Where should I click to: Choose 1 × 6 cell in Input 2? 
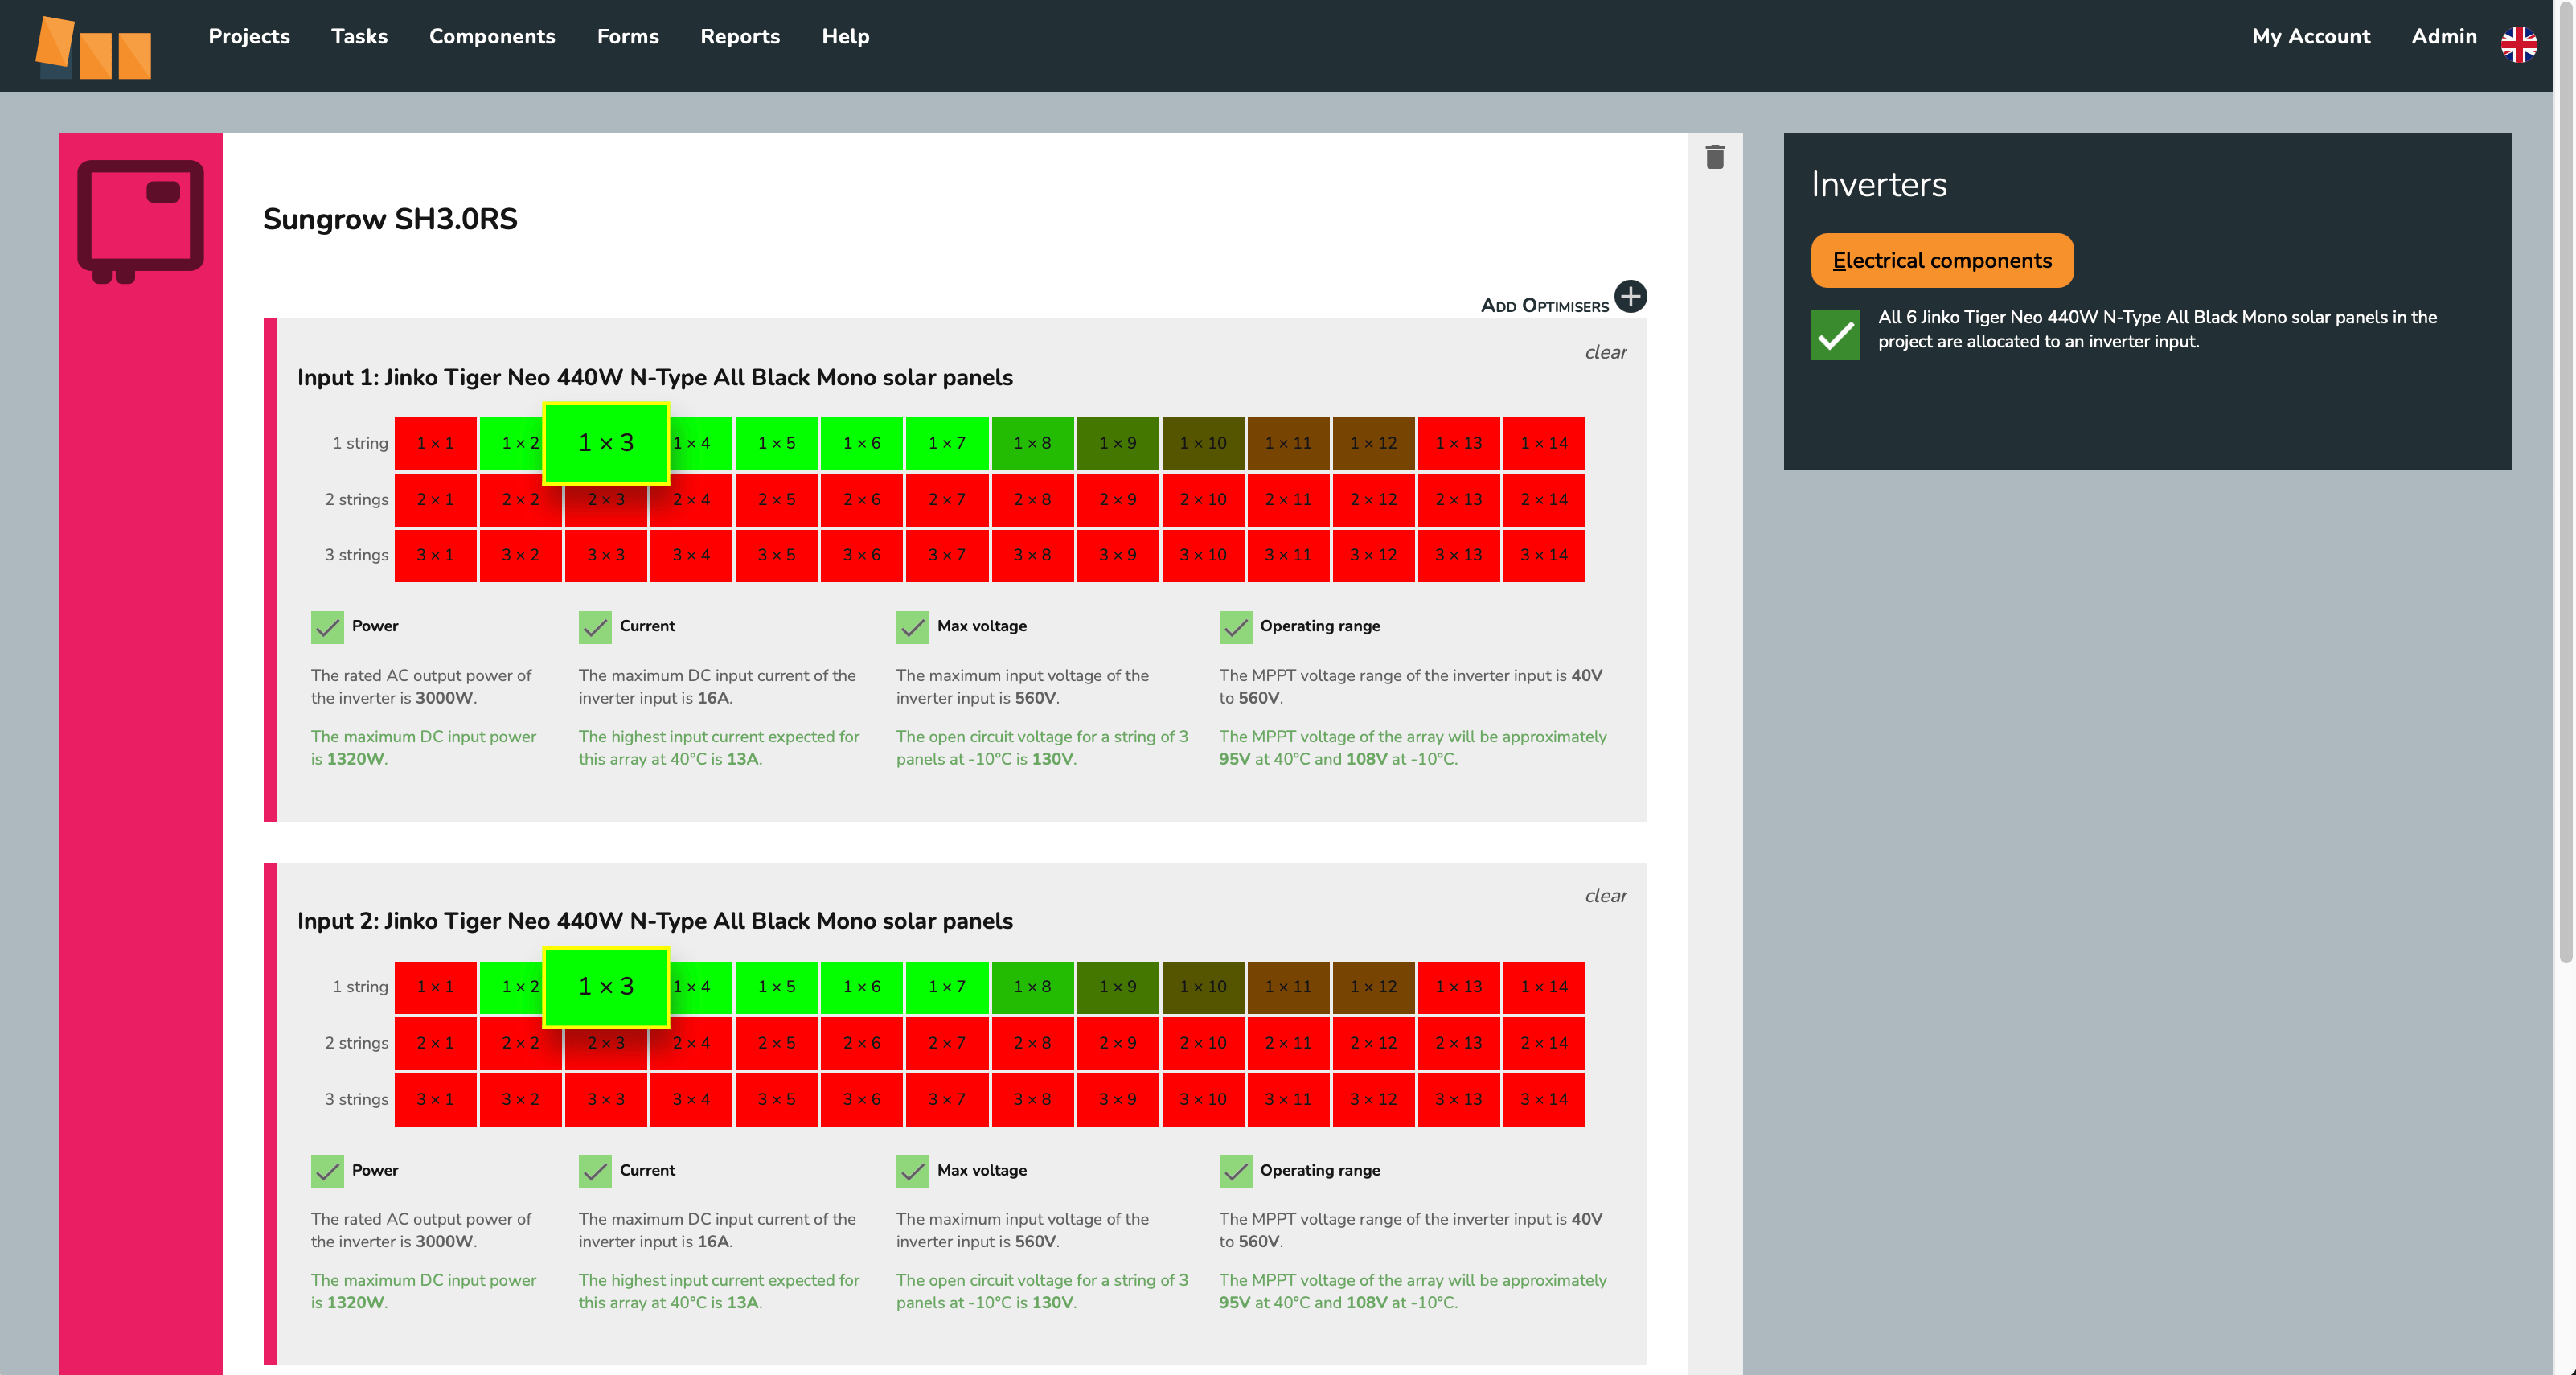coord(862,987)
